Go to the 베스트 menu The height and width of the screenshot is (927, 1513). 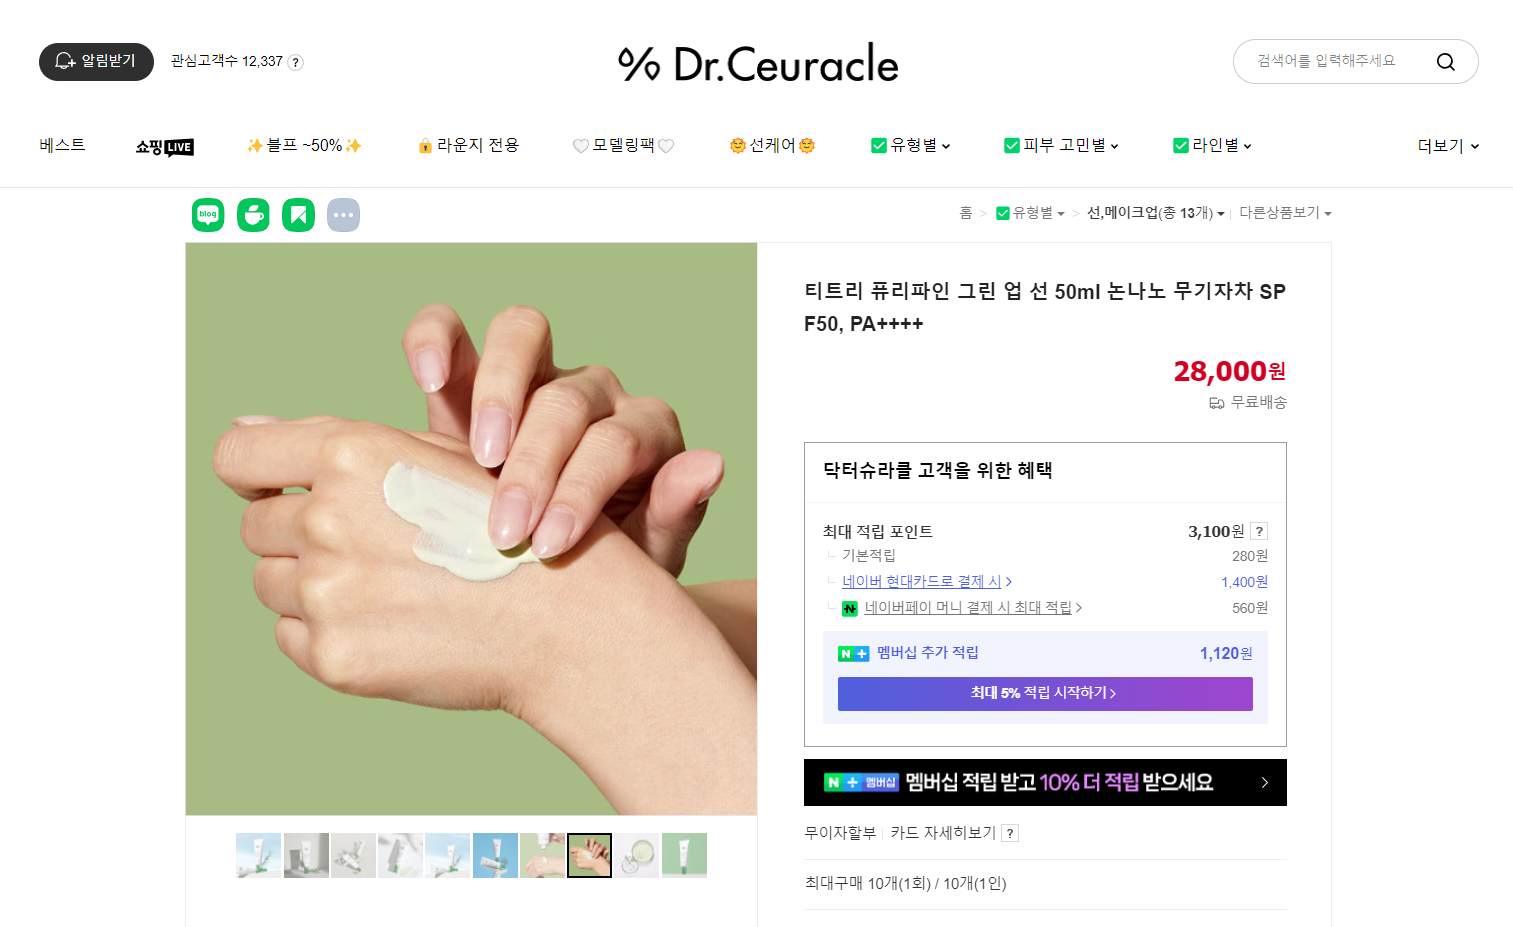coord(62,146)
